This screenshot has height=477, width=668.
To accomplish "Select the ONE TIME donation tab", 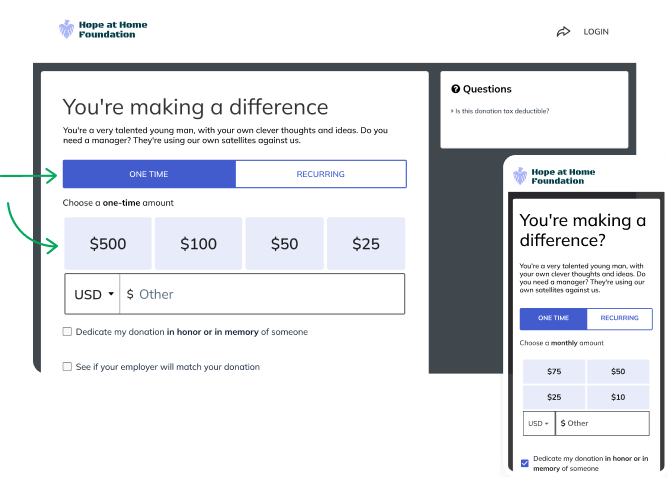I will [x=149, y=174].
